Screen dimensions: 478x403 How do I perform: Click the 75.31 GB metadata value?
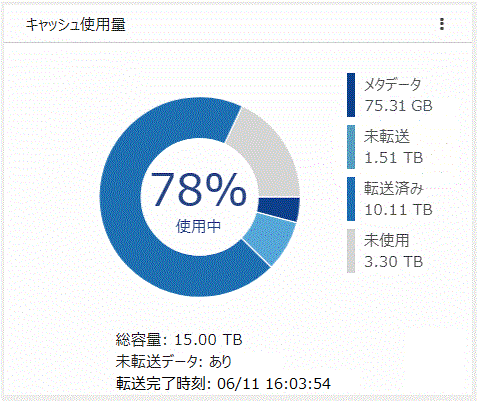click(x=398, y=106)
